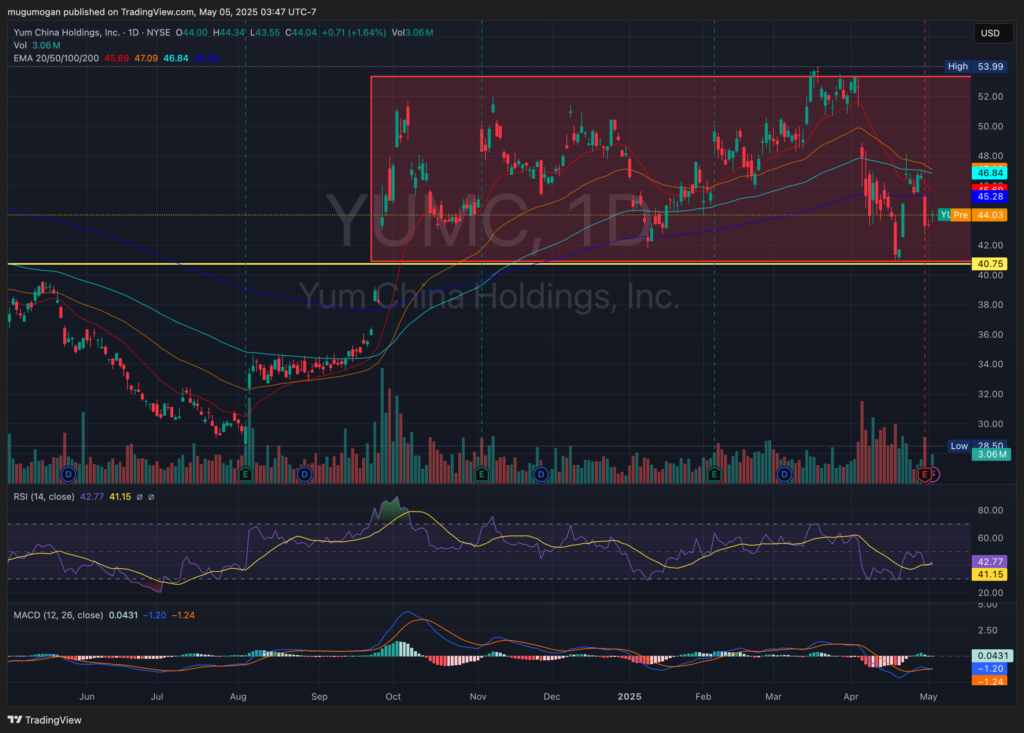
Task: Click the published-by header text at top
Action: pos(161,12)
